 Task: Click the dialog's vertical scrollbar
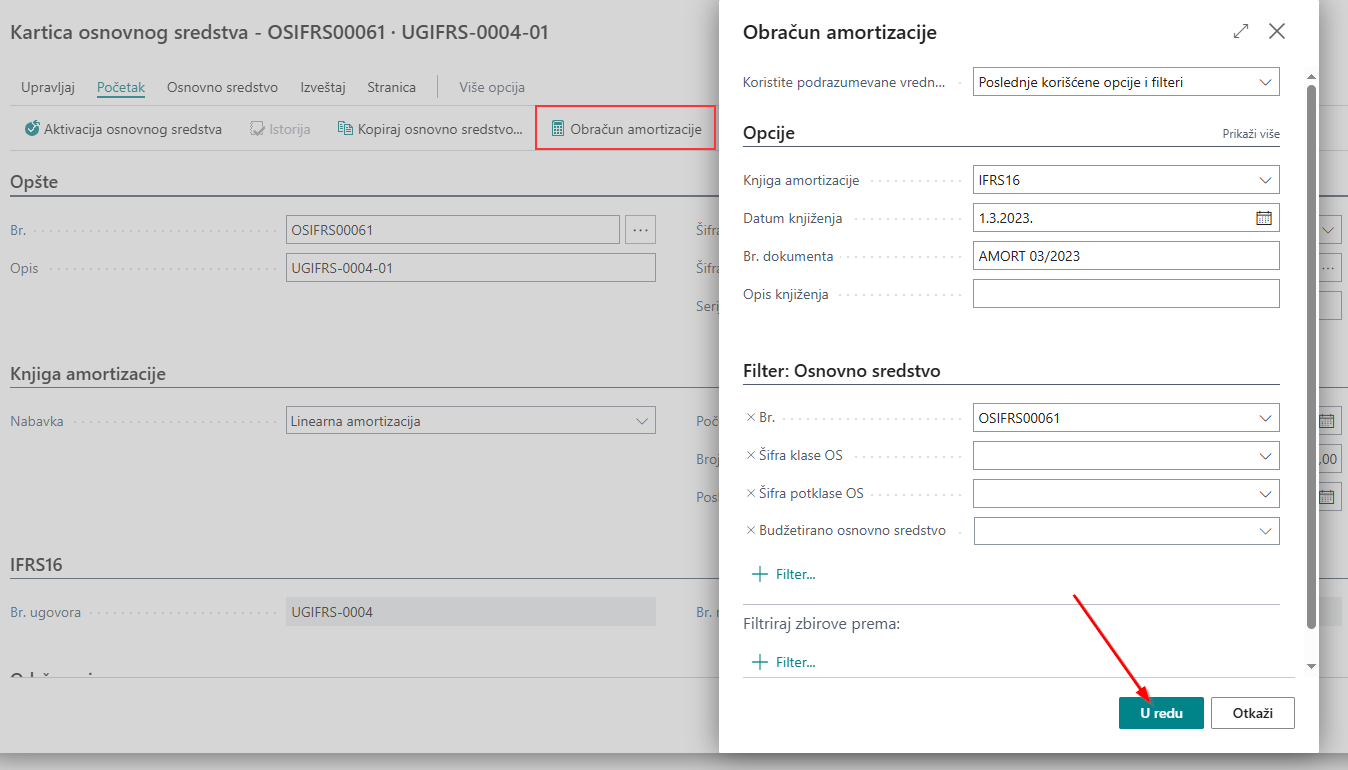point(1311,357)
